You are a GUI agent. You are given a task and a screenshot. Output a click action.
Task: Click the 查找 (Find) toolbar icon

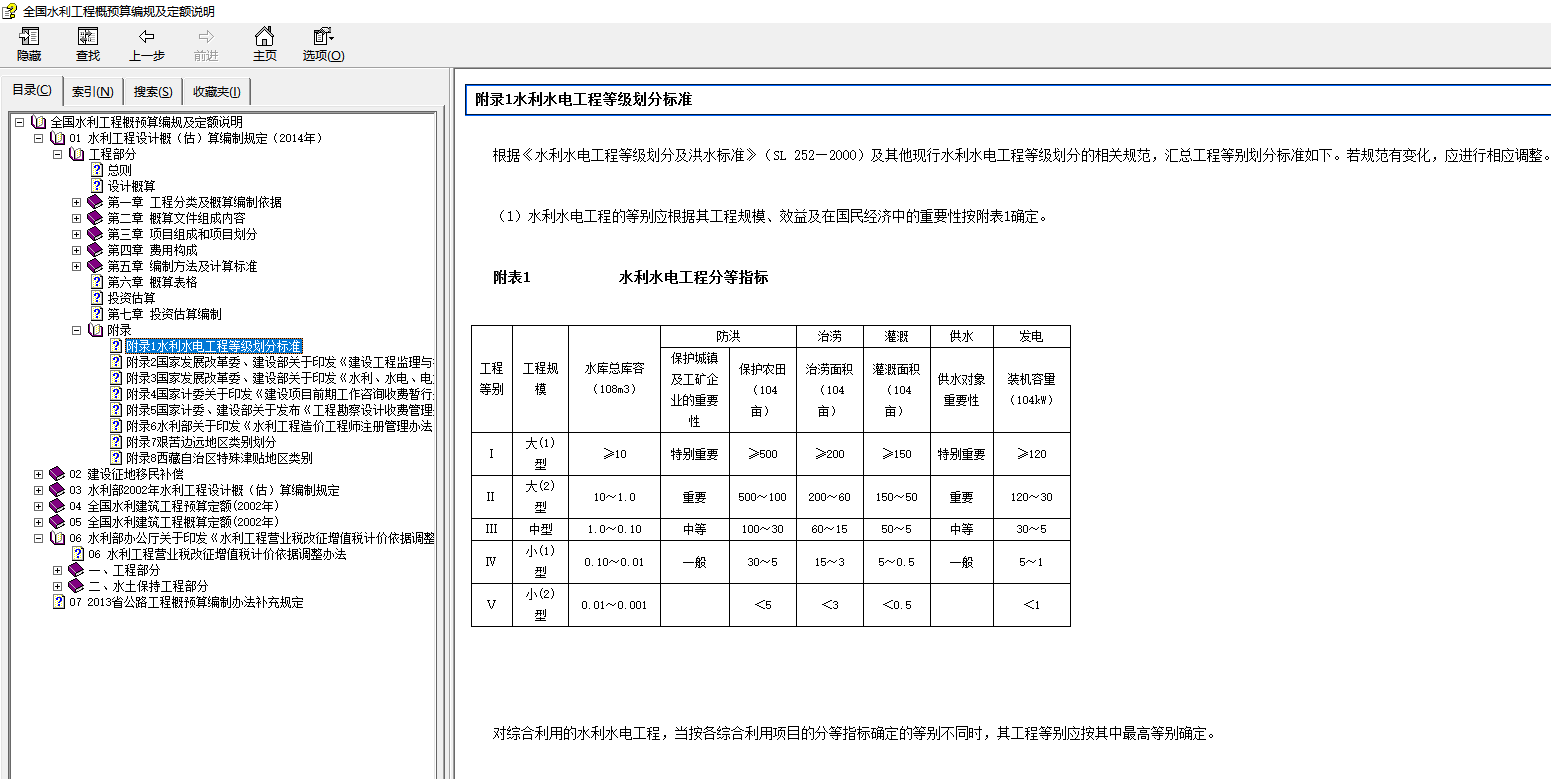click(88, 45)
